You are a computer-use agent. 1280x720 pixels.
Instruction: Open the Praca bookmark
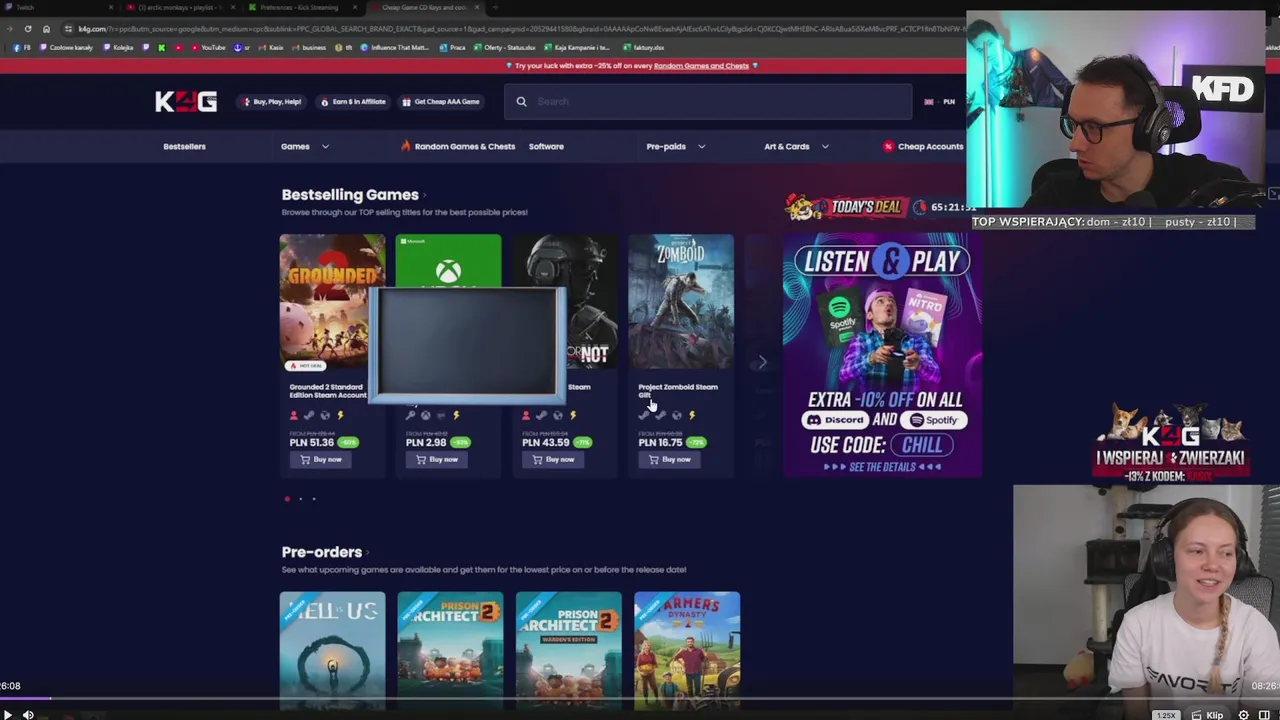point(452,47)
